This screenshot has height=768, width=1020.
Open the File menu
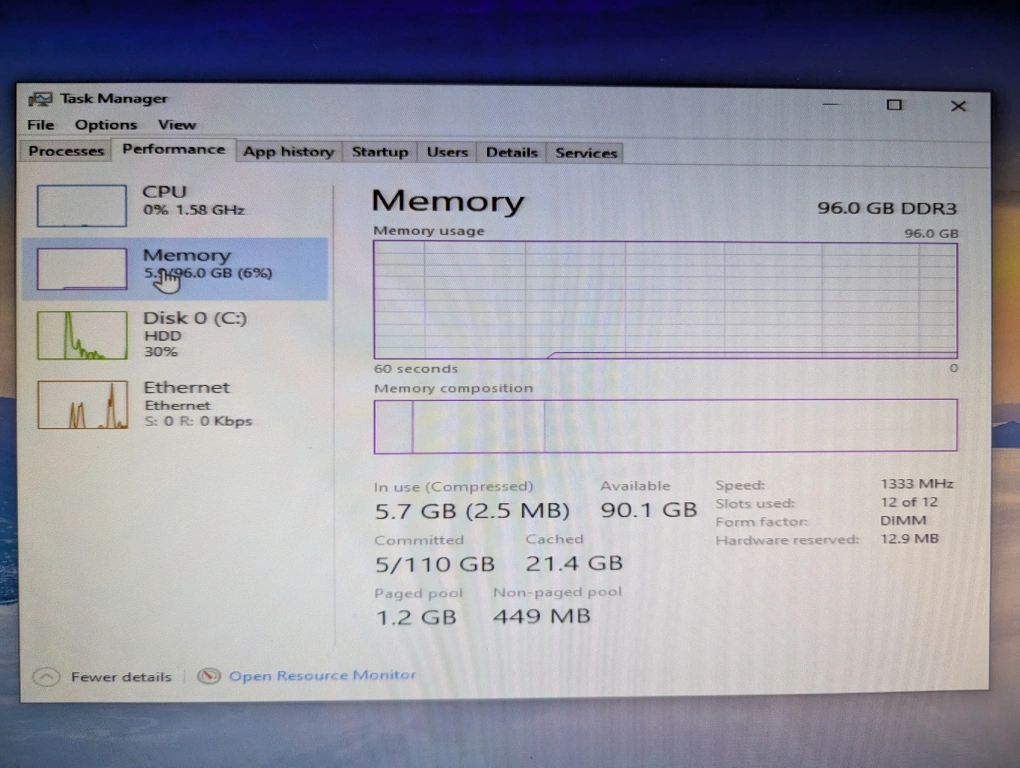(41, 125)
